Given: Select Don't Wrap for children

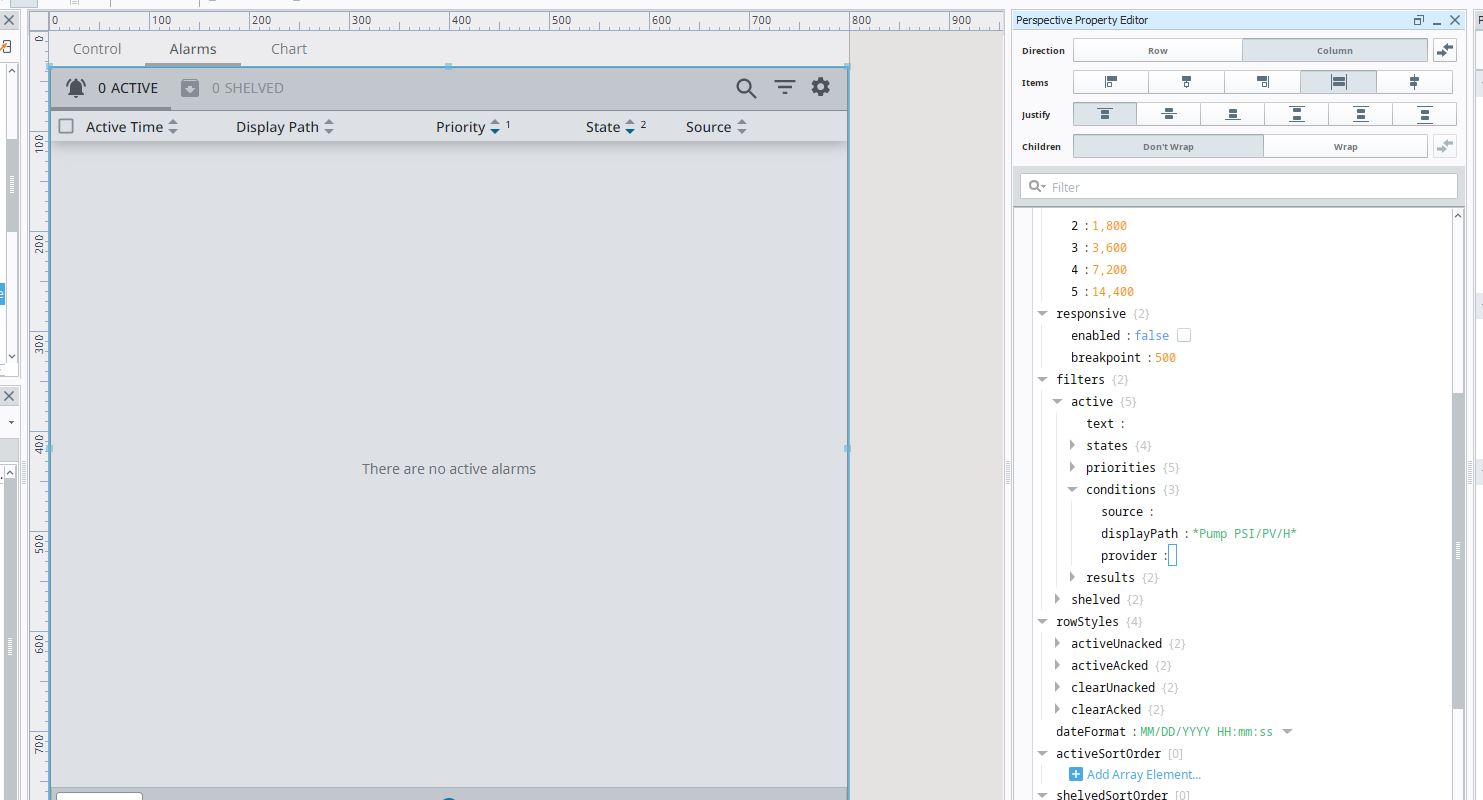Looking at the screenshot, I should click(x=1168, y=146).
